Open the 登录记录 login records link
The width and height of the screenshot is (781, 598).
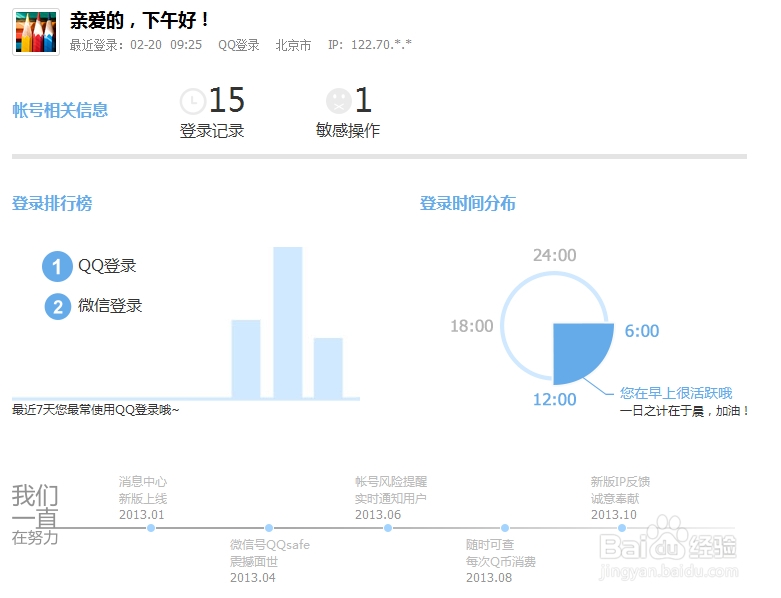(212, 131)
